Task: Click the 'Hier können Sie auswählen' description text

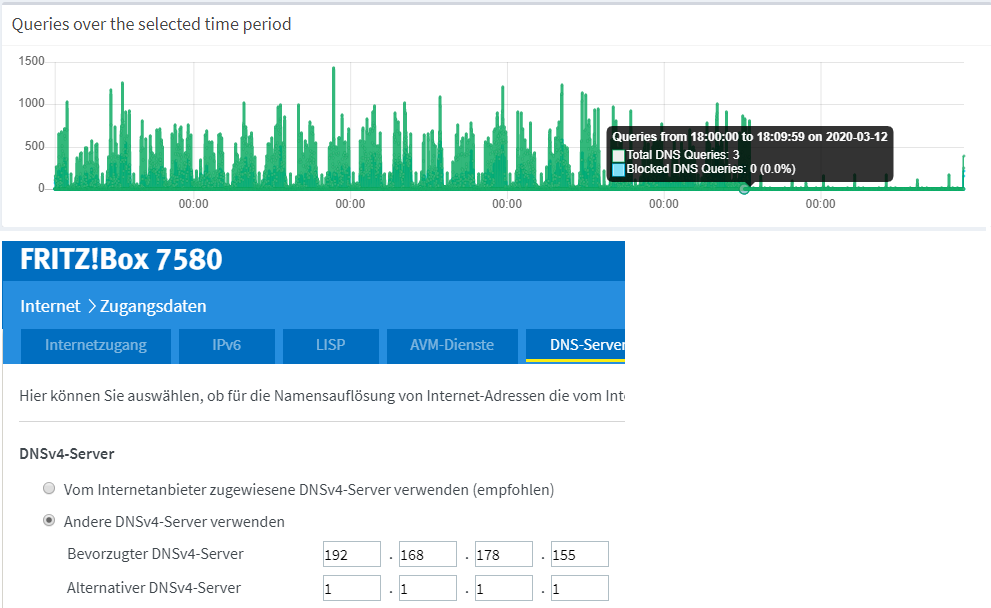Action: 322,396
